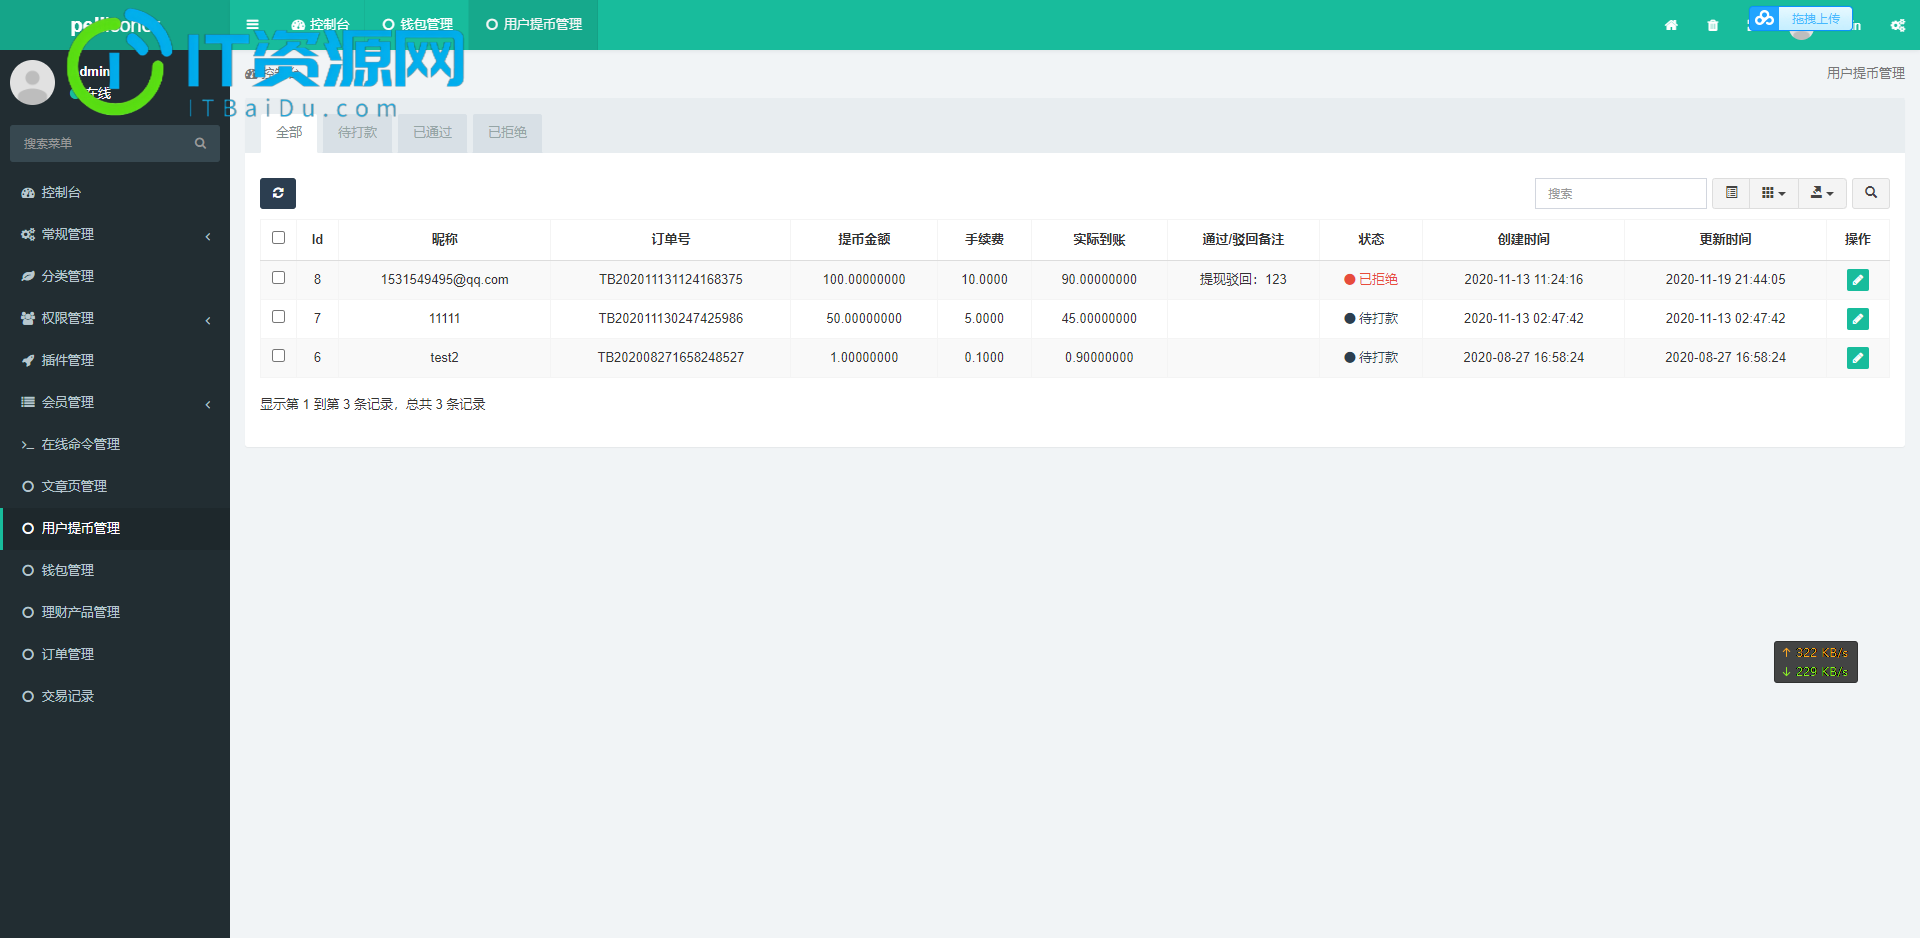
Task: Click the remark 提现驳回：123
Action: click(1243, 279)
